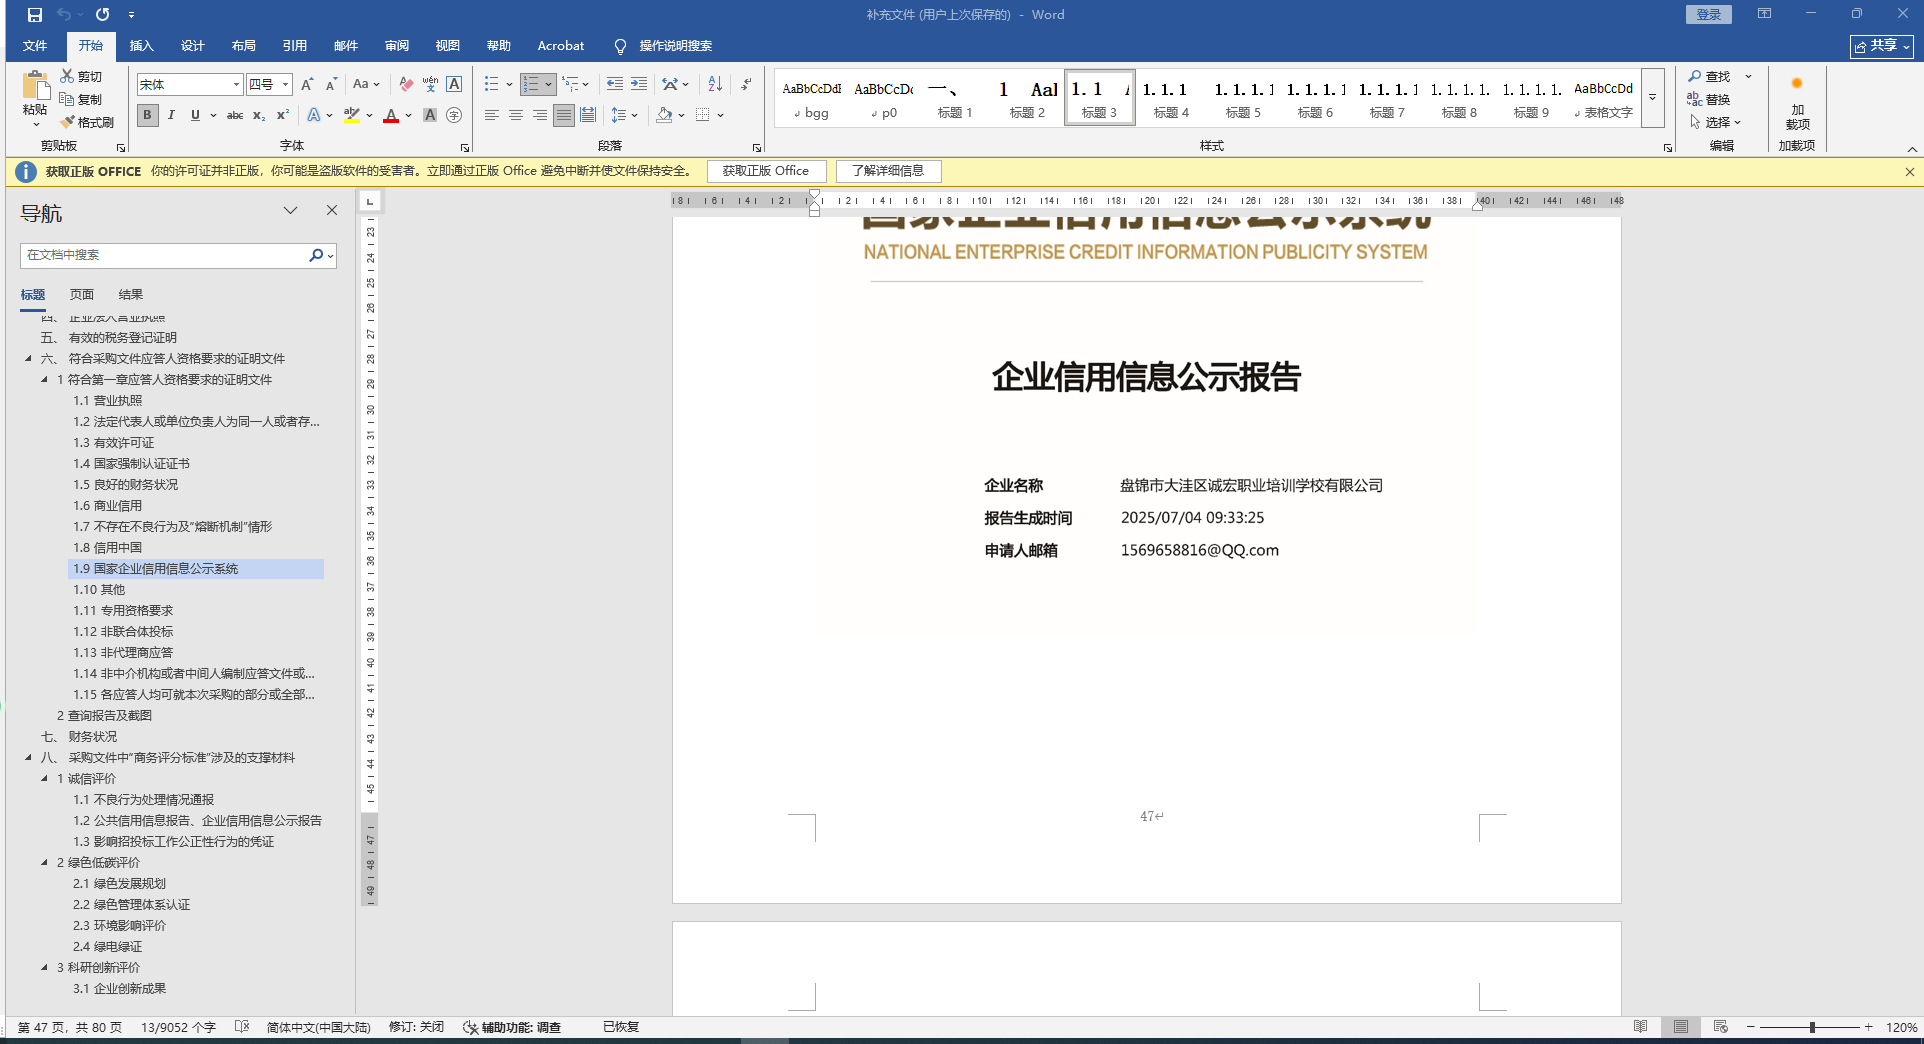Toggle Print Layout view in status bar
1924x1044 pixels.
click(x=1680, y=1027)
